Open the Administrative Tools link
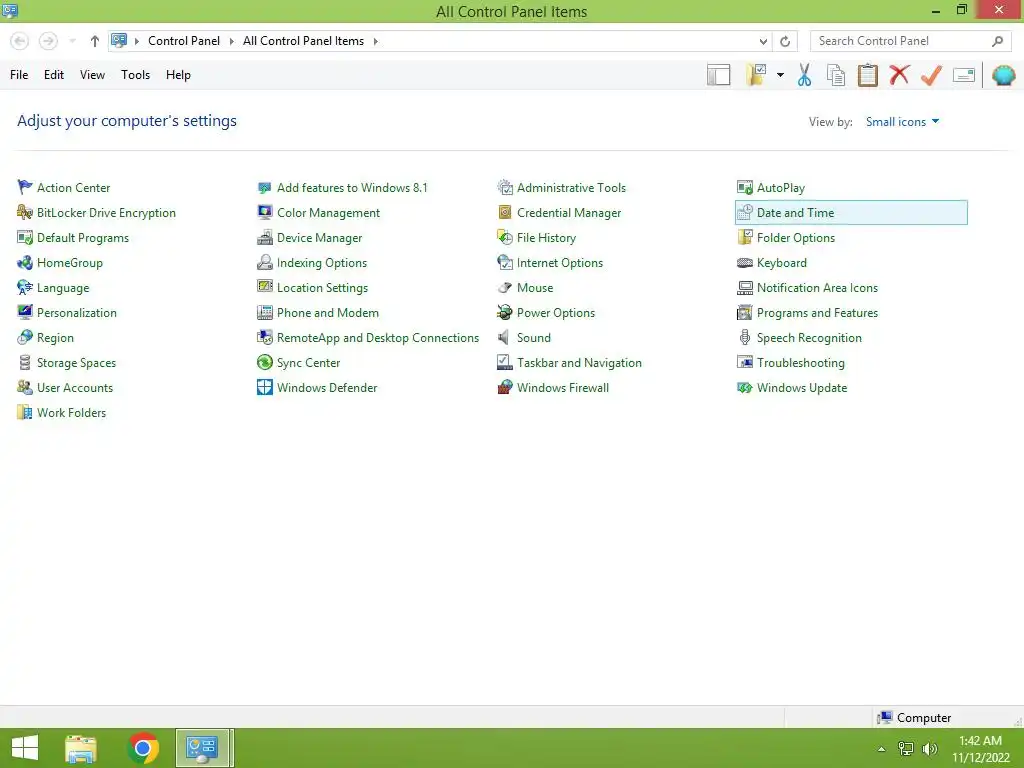Image resolution: width=1024 pixels, height=768 pixels. 571,187
